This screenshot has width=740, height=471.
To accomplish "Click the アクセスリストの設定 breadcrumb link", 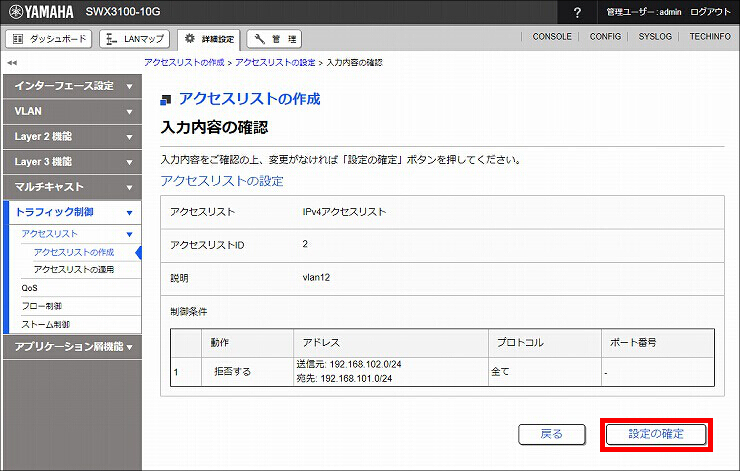I will 275,62.
